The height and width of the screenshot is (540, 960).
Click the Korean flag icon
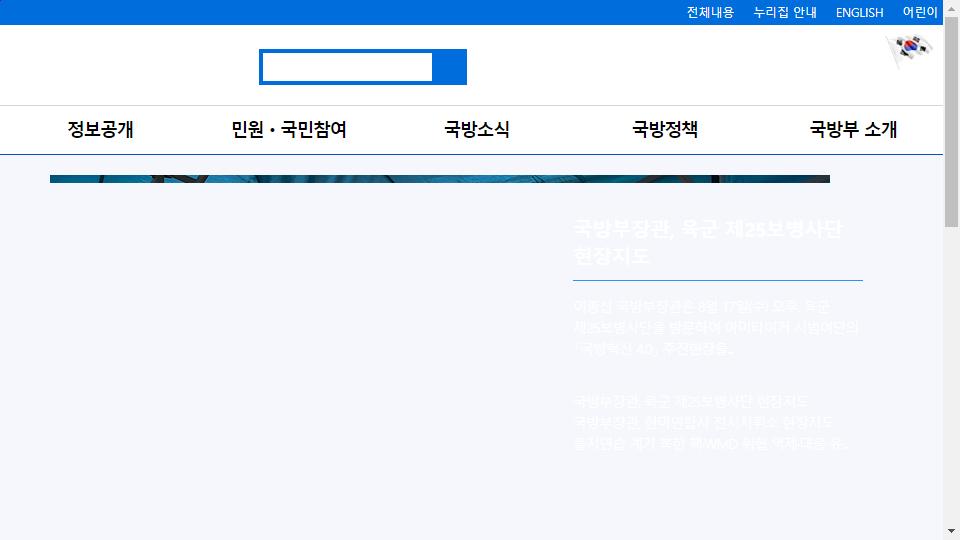pos(909,50)
